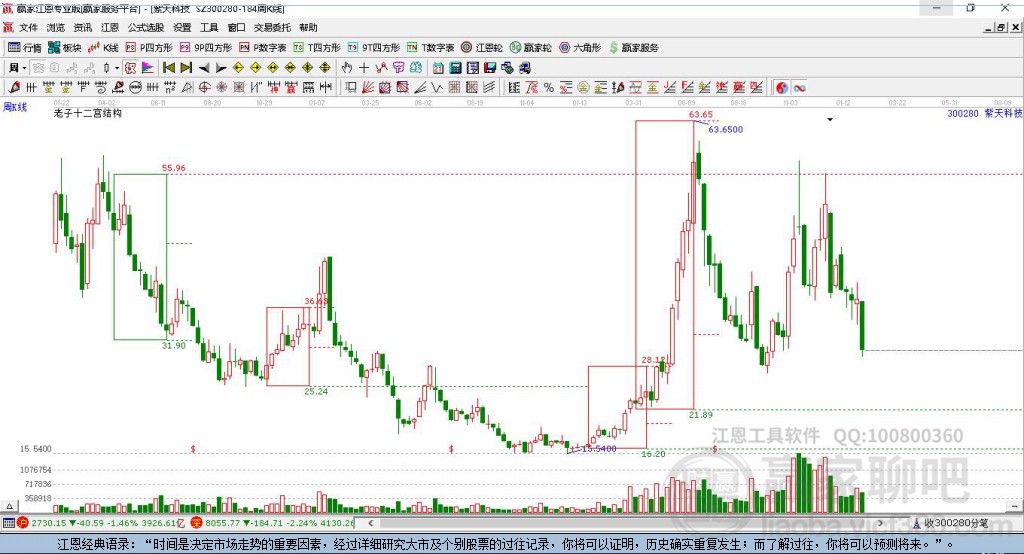Viewport: 1024px width, 554px height.
Task: Jump to last bar with skip-to-end icon
Action: click(x=186, y=68)
